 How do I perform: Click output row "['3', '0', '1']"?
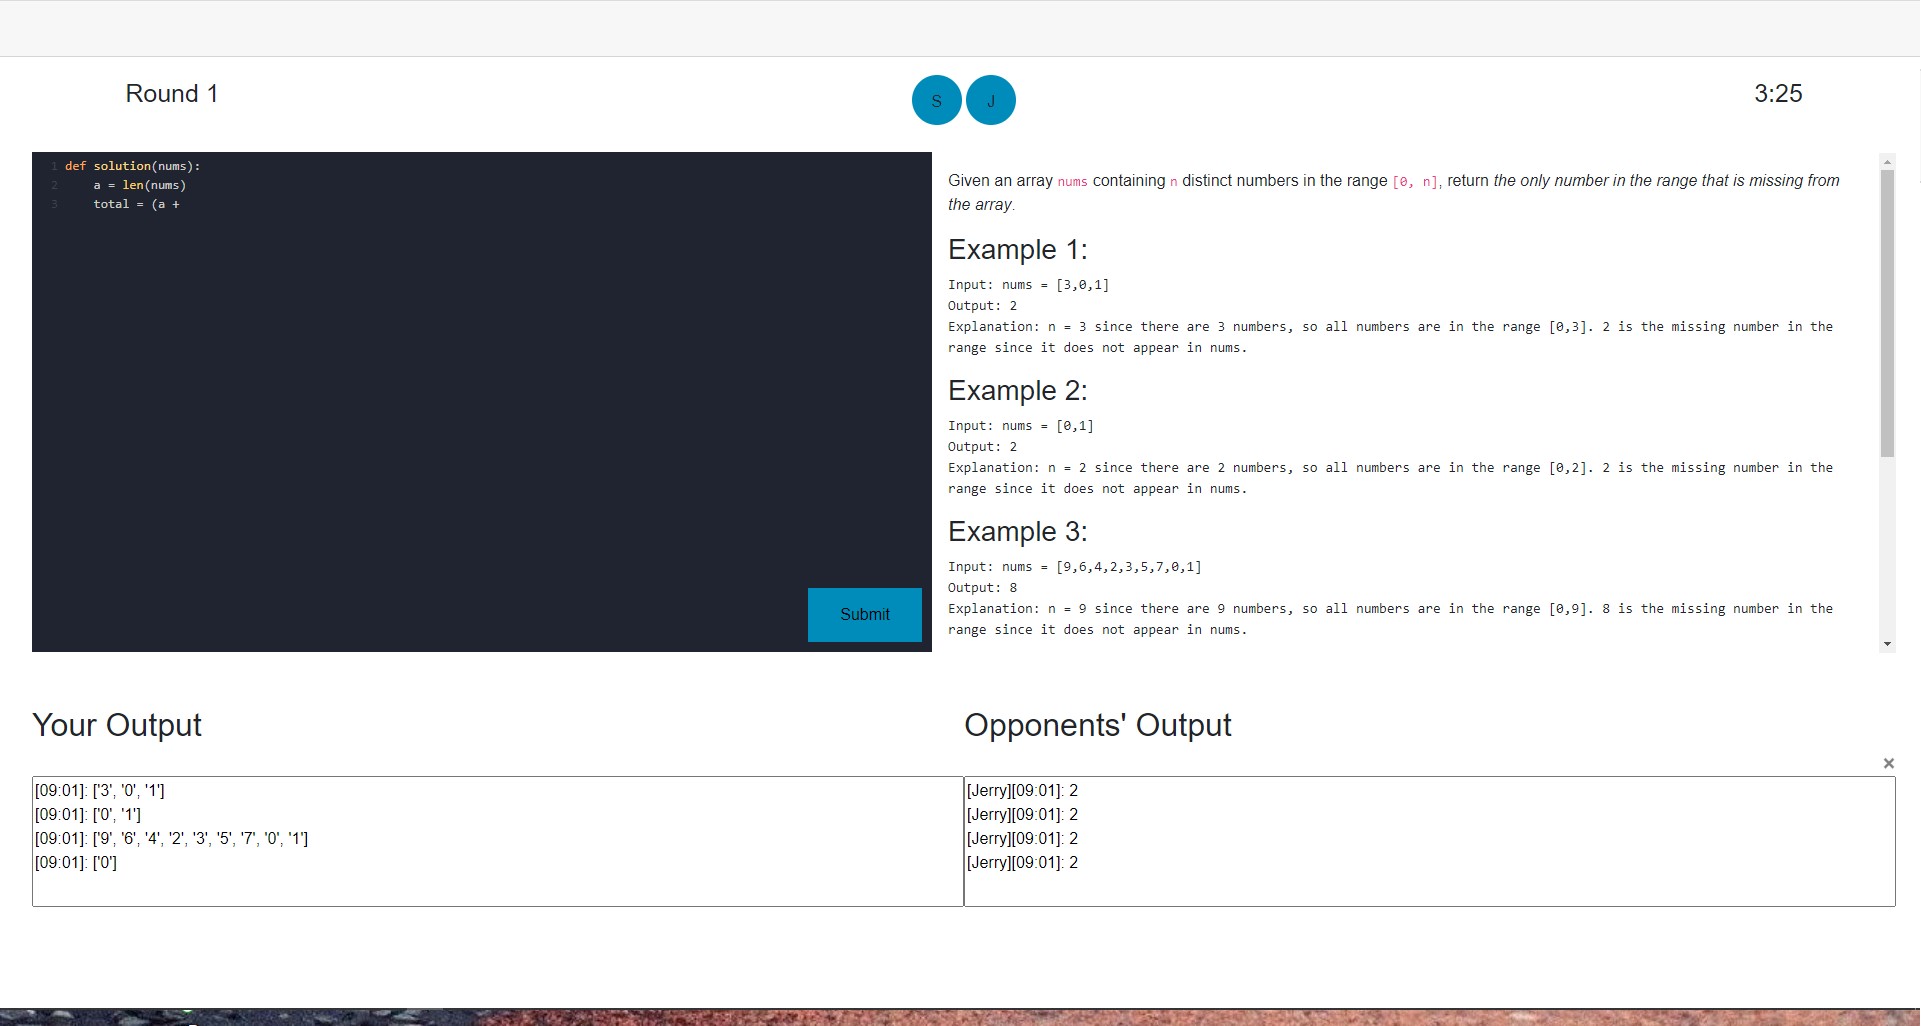(99, 790)
